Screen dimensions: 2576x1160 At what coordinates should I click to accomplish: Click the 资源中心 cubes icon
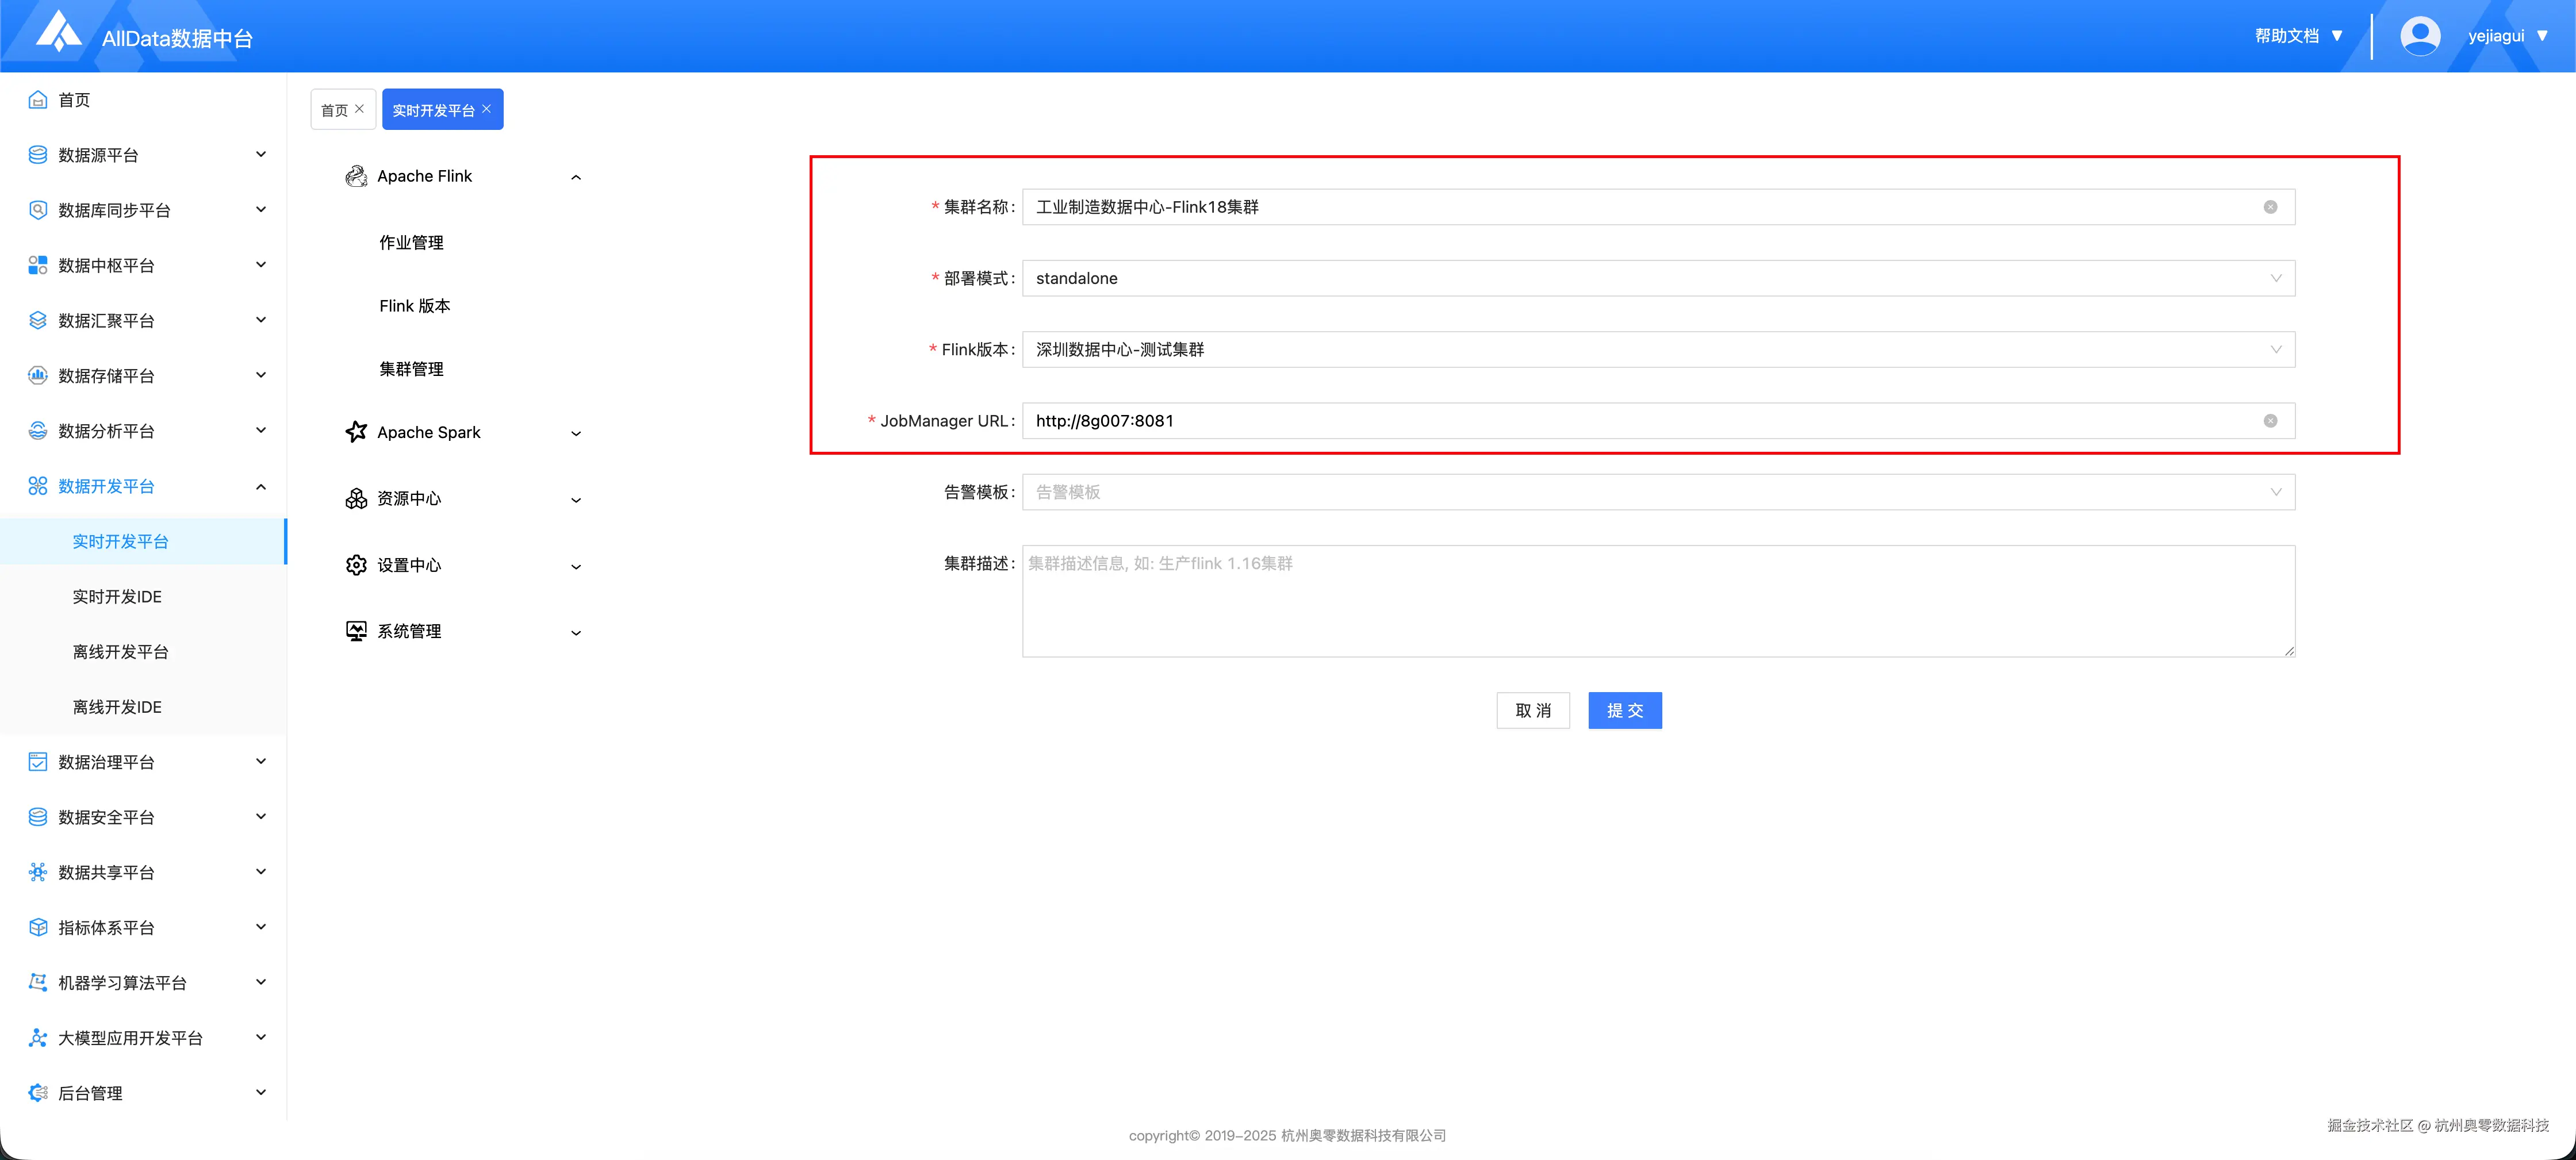[356, 498]
